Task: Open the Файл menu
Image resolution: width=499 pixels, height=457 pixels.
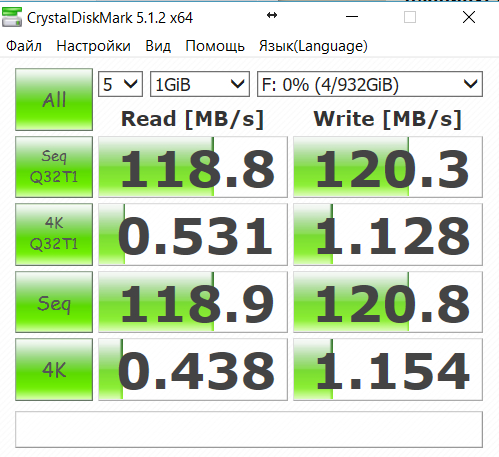Action: (x=24, y=46)
